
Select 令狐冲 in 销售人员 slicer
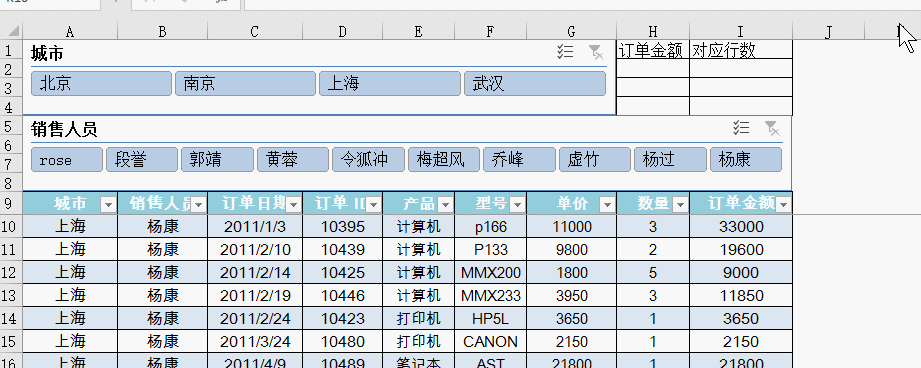368,160
